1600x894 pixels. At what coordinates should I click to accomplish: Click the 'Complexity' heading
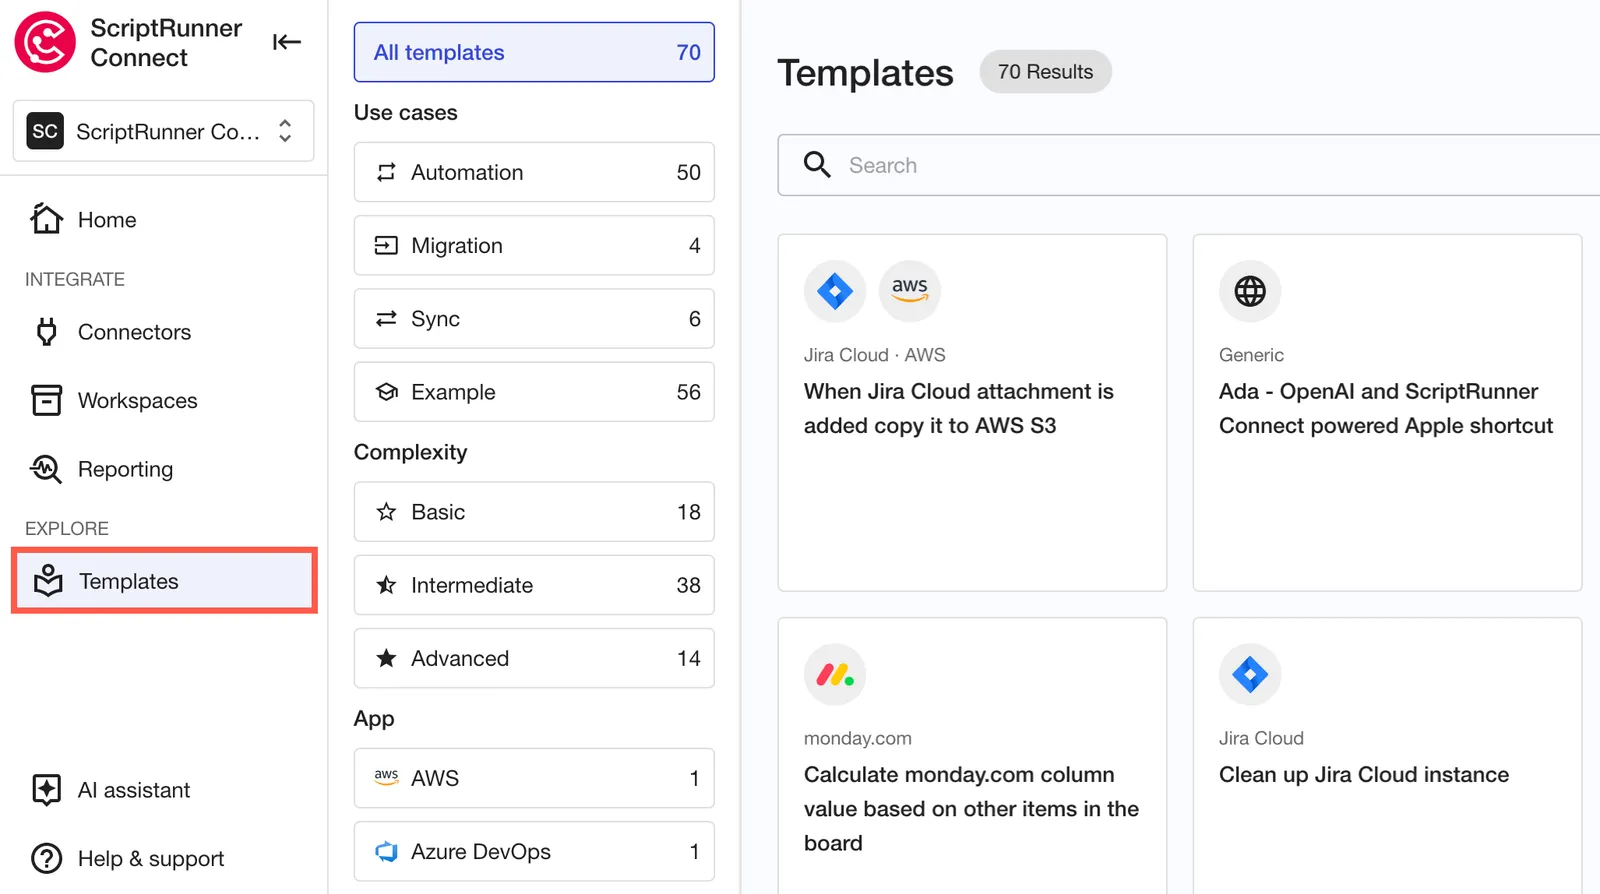[x=410, y=452]
